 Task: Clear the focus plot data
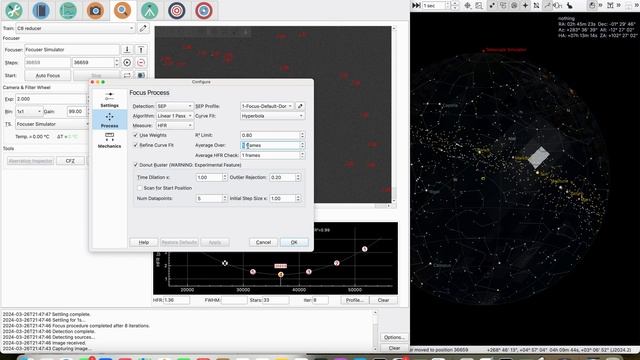[383, 300]
